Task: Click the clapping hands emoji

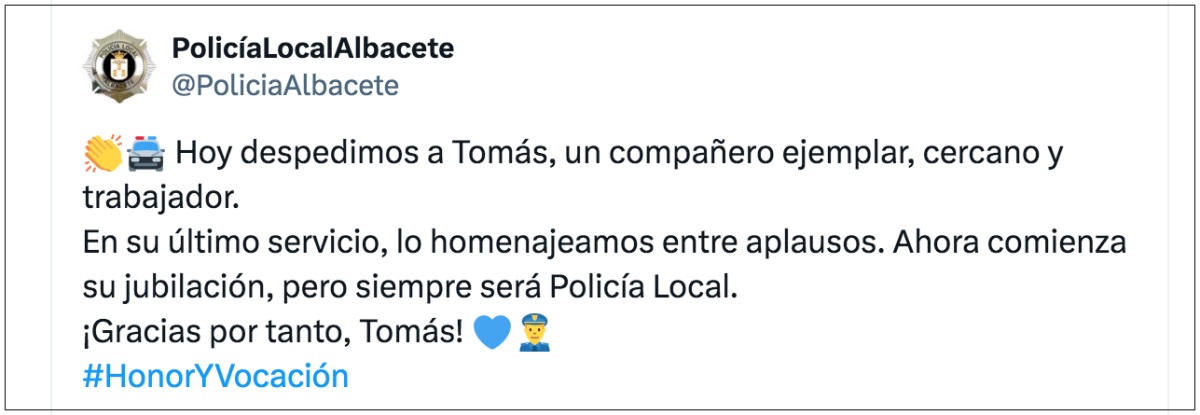Action: point(103,155)
